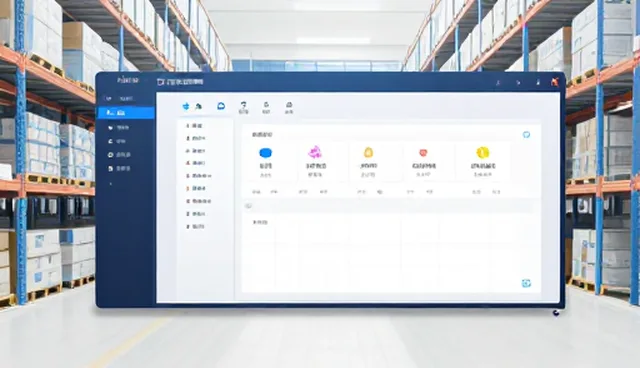The image size is (640, 368).
Task: Click the red card icon
Action: (x=423, y=153)
